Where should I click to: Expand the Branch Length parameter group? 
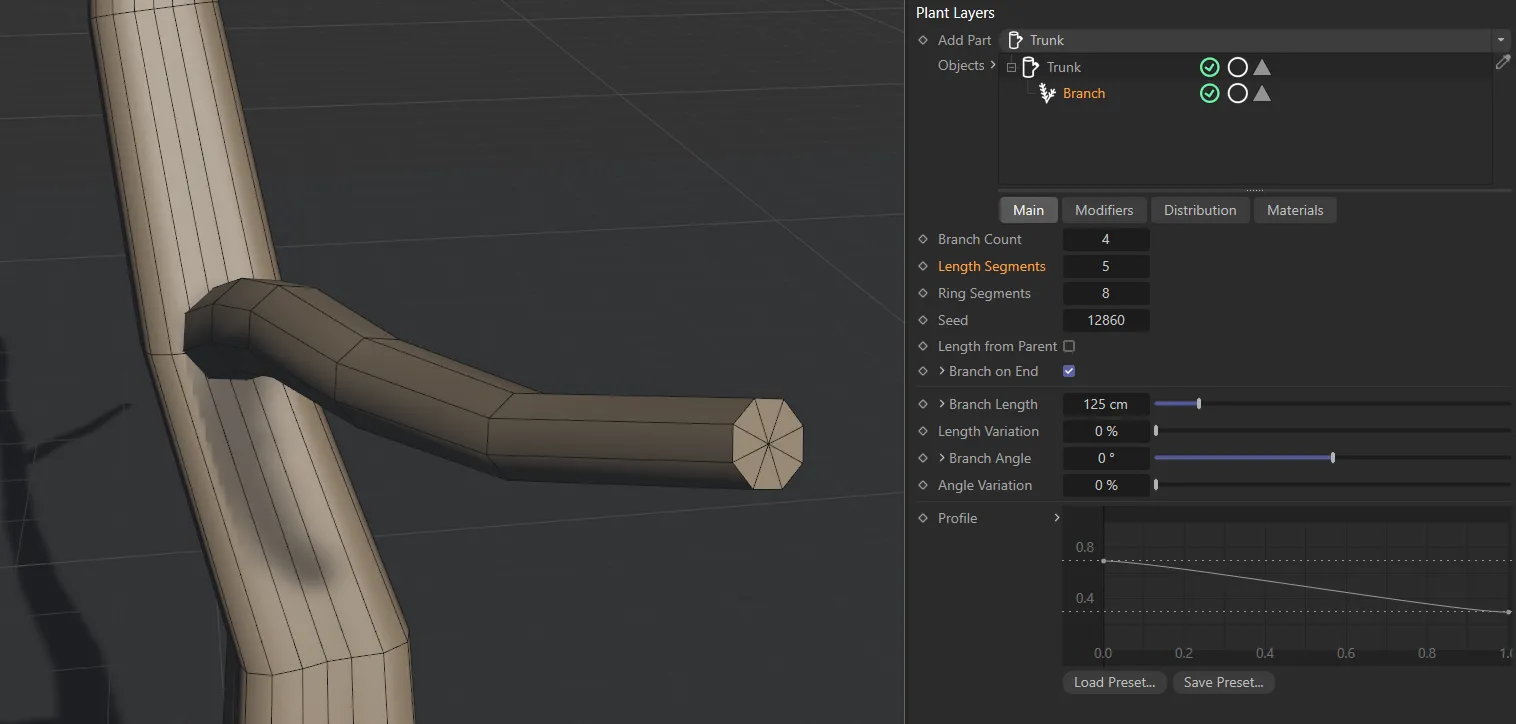[x=942, y=404]
